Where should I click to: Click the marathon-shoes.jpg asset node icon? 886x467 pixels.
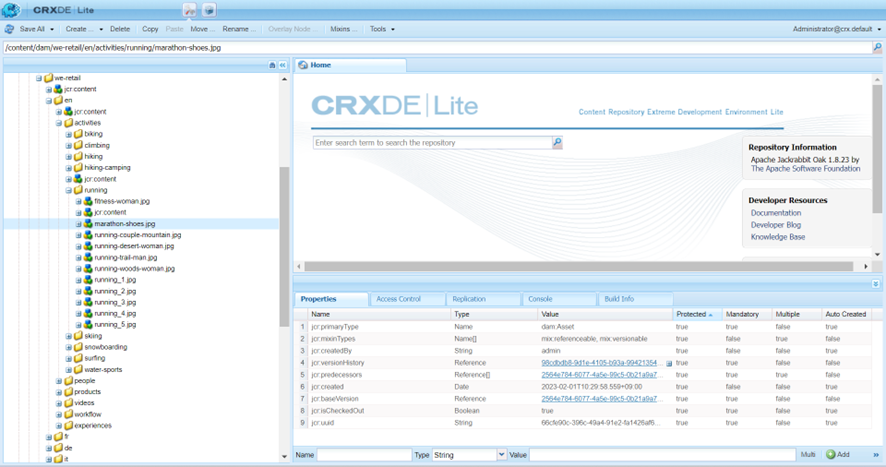(x=88, y=224)
